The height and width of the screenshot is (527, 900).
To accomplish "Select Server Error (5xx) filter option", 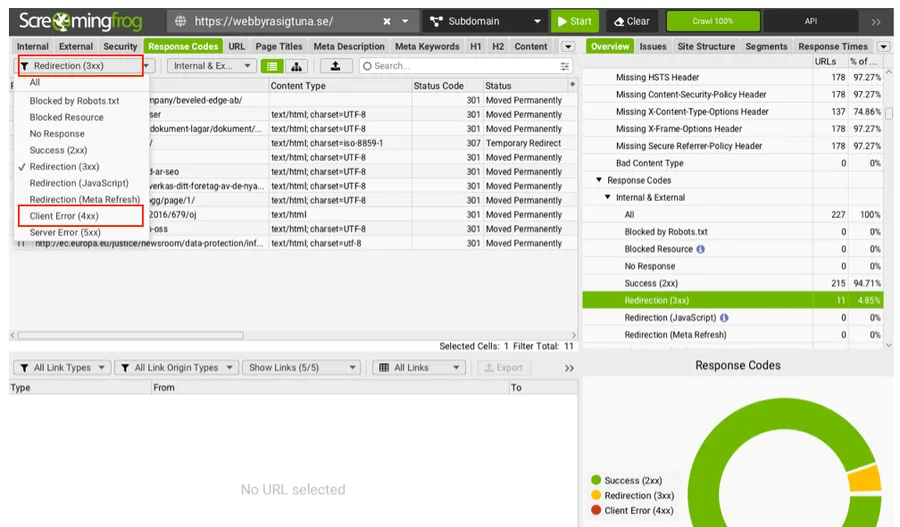I will 82,232.
